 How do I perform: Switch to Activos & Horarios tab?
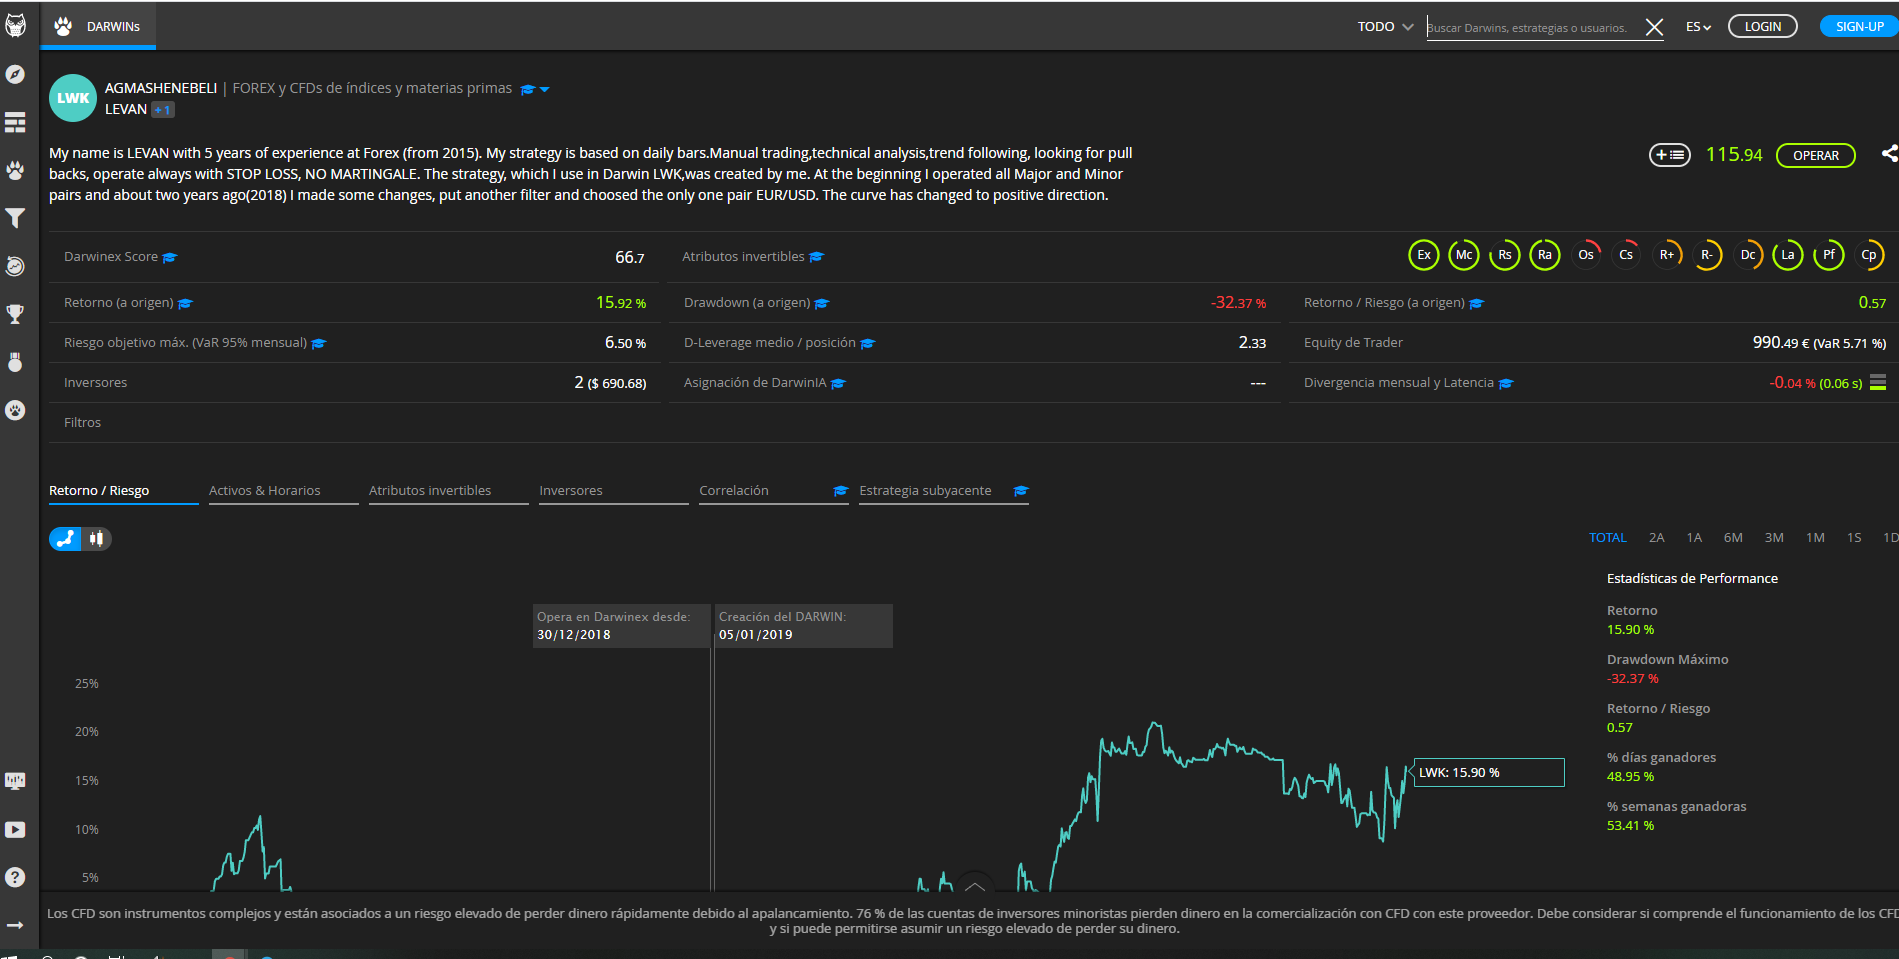(x=265, y=491)
